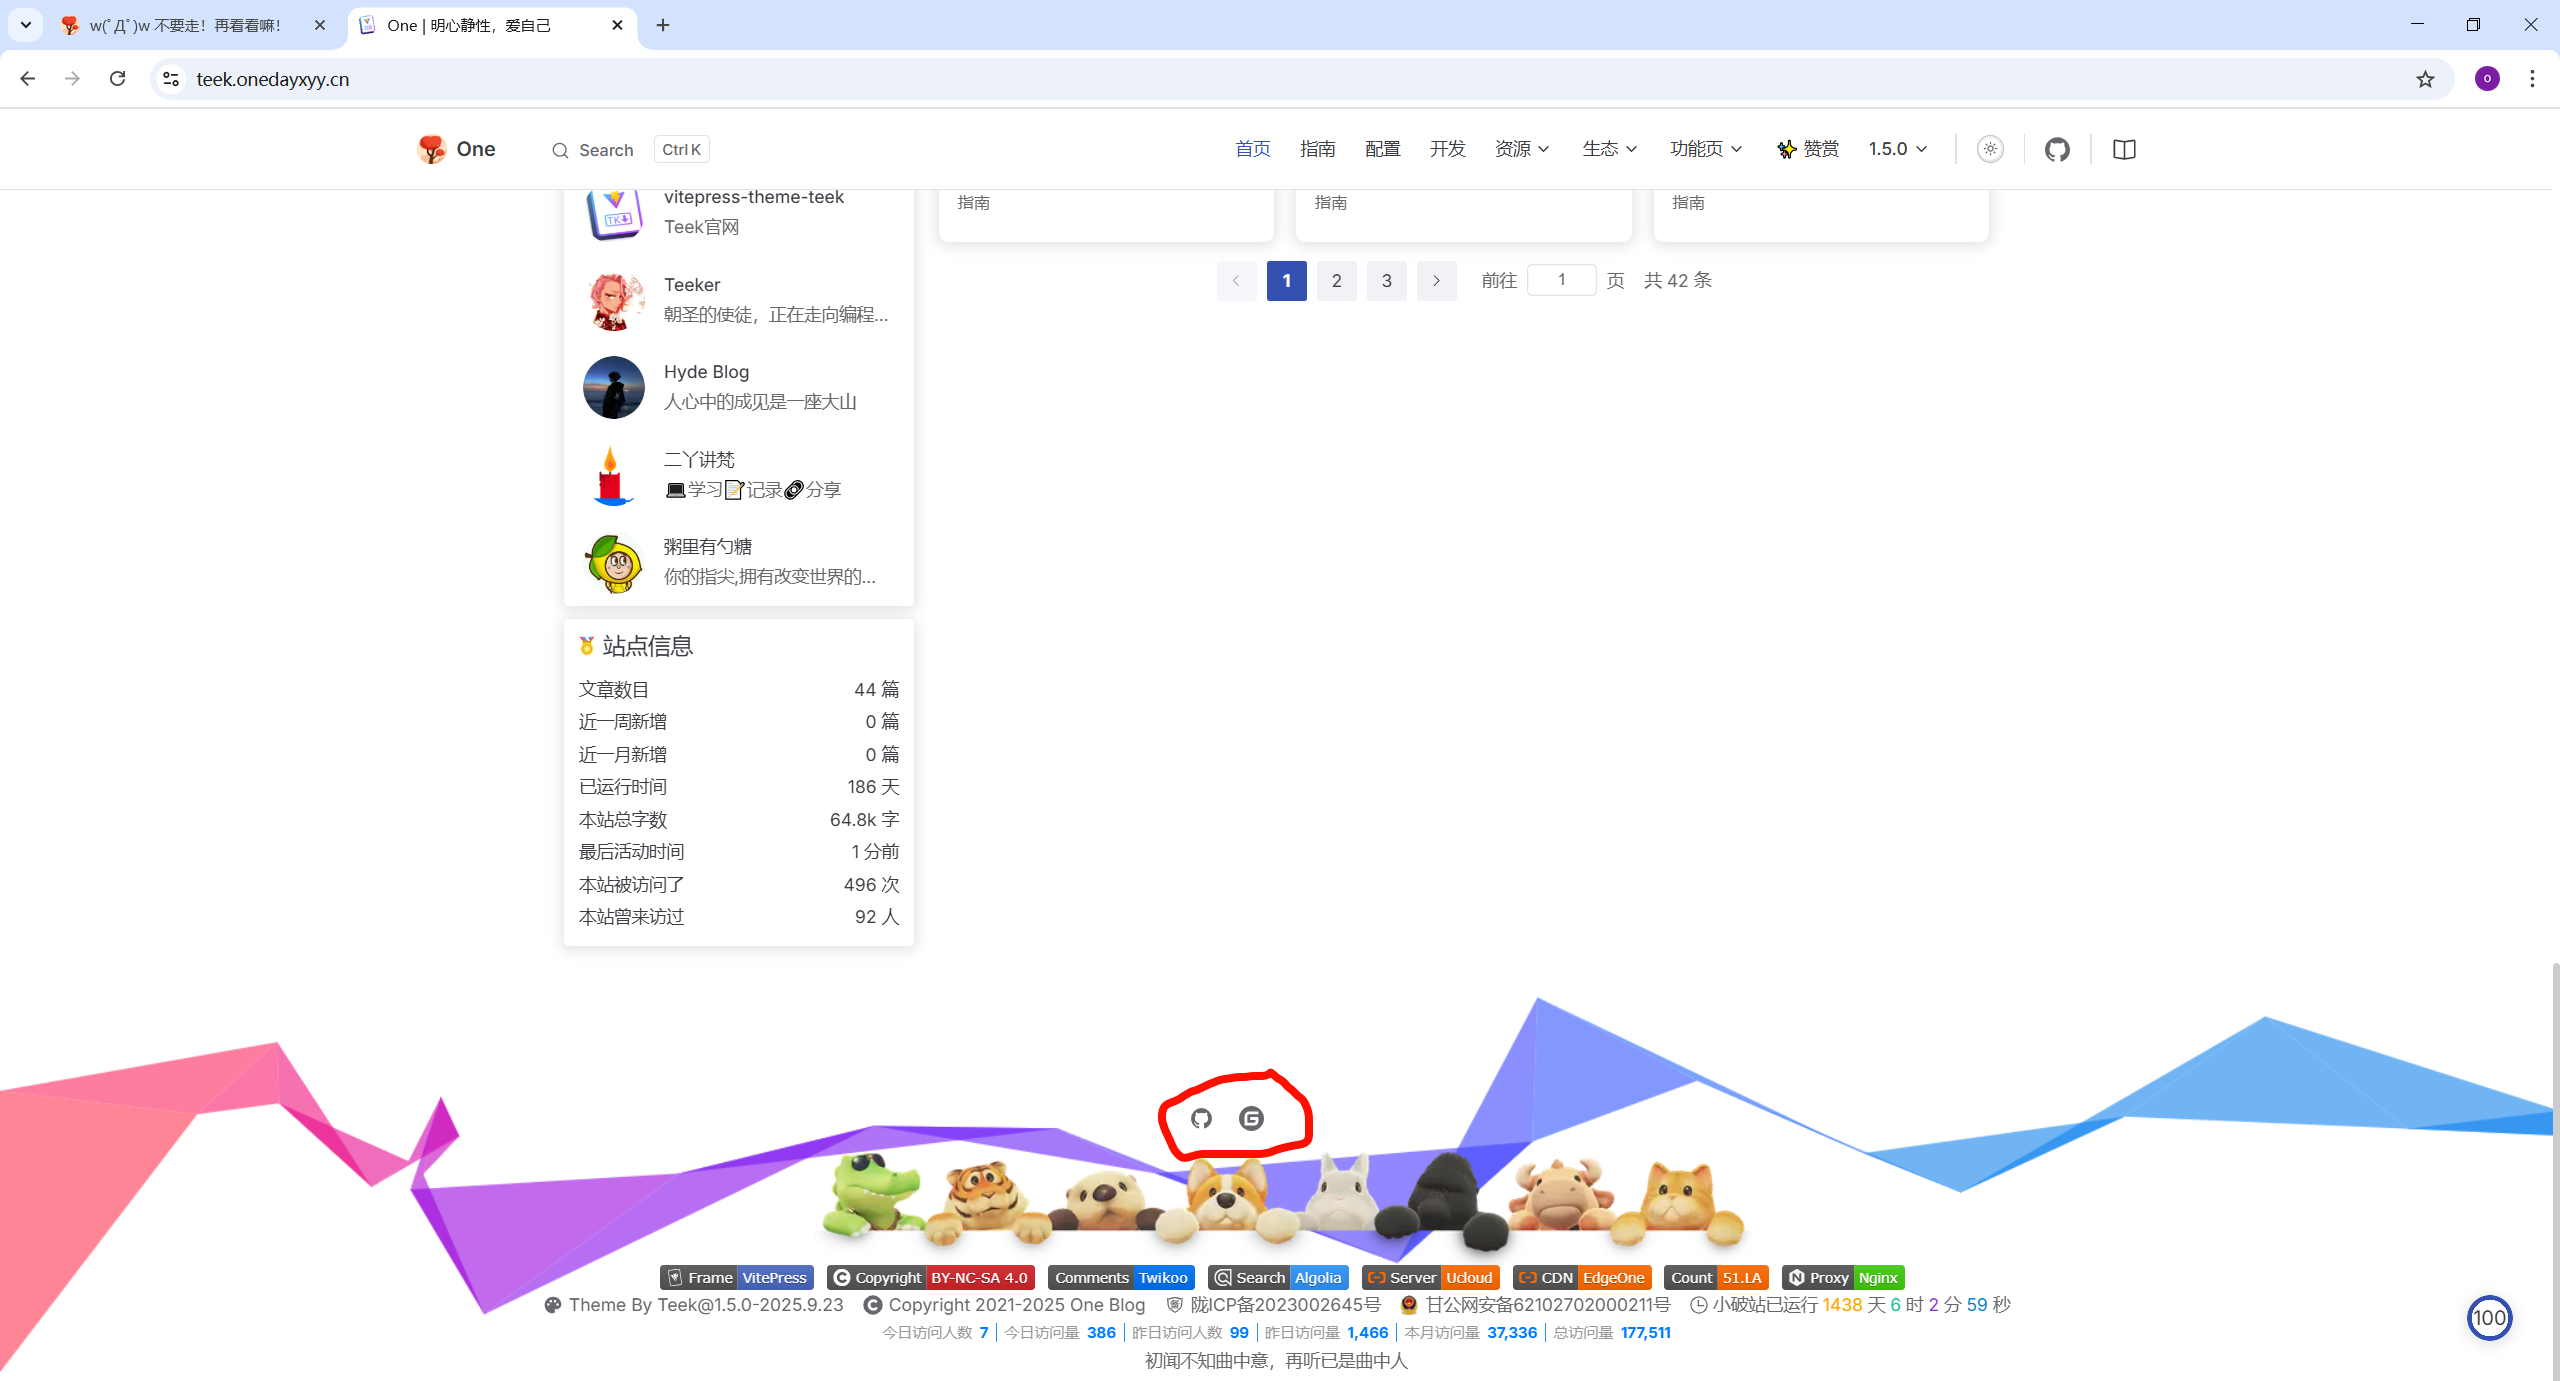
Task: Click the scroll-to-top progress circle showing 100
Action: coord(2489,1317)
